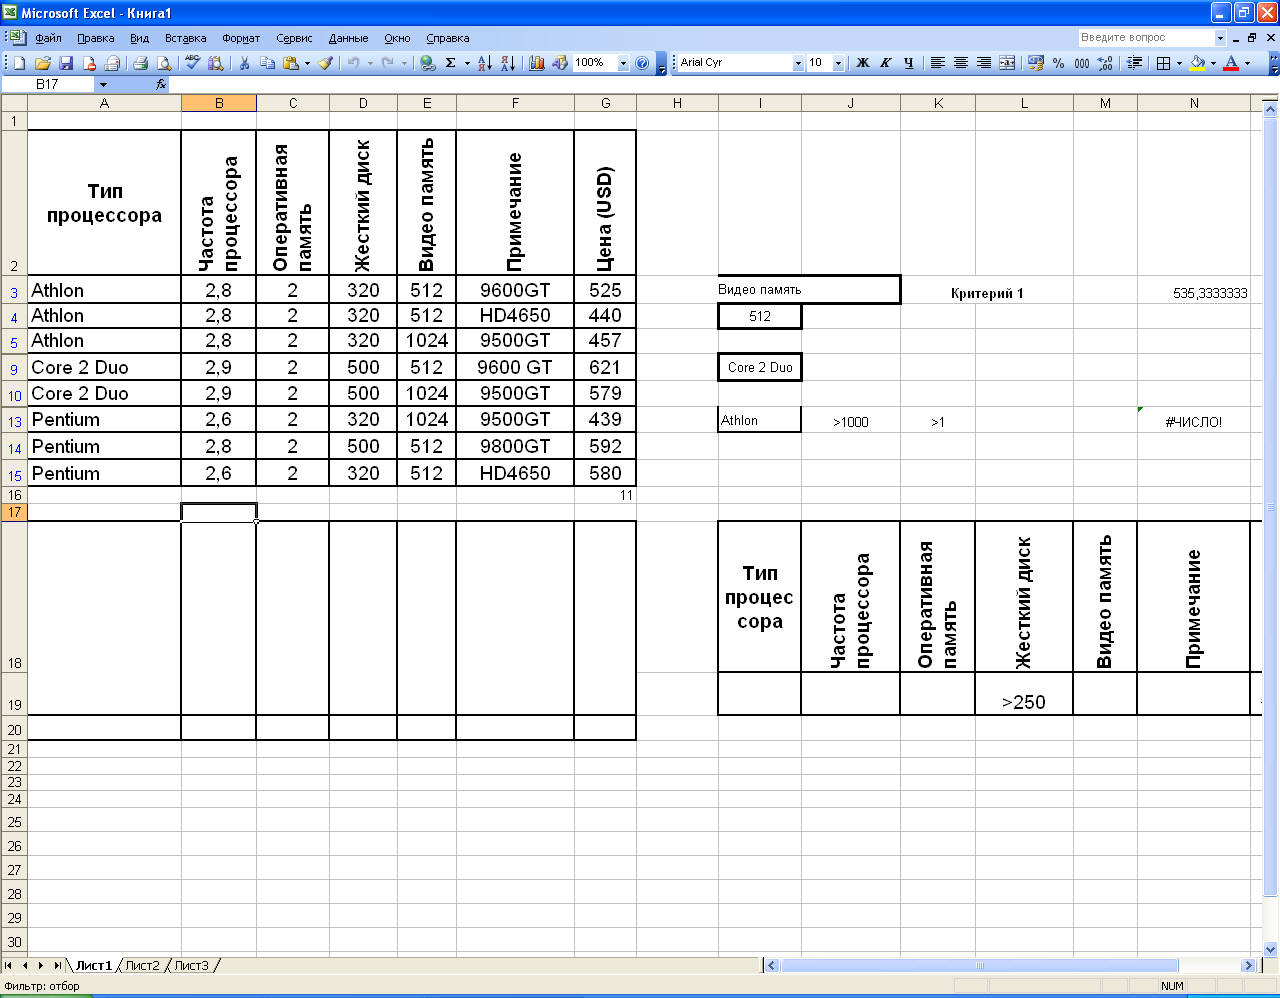This screenshot has height=998, width=1280.
Task: Expand the fill color palette arrow
Action: tap(1213, 63)
